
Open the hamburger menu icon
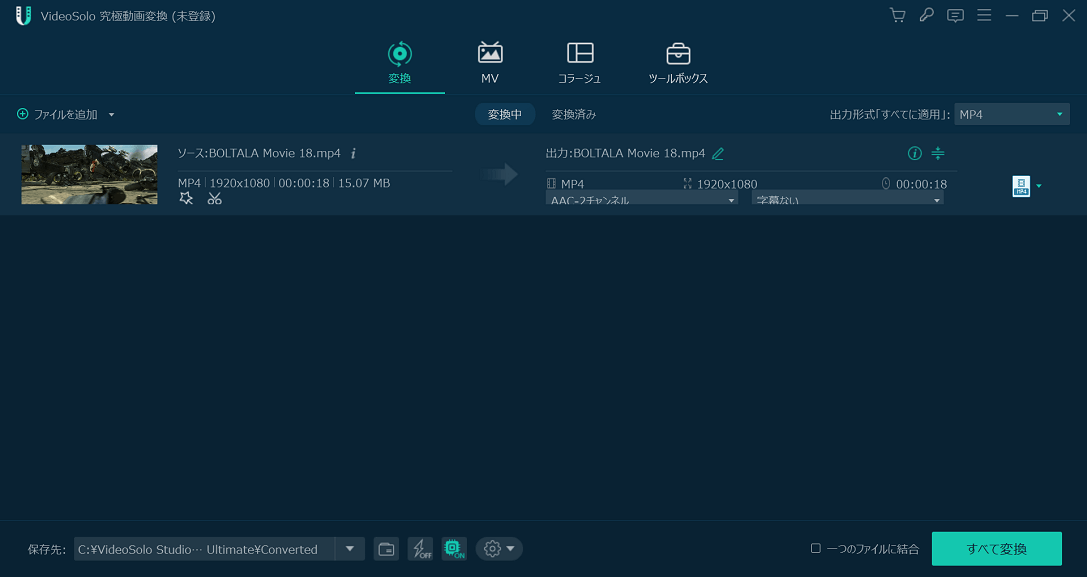(x=984, y=15)
